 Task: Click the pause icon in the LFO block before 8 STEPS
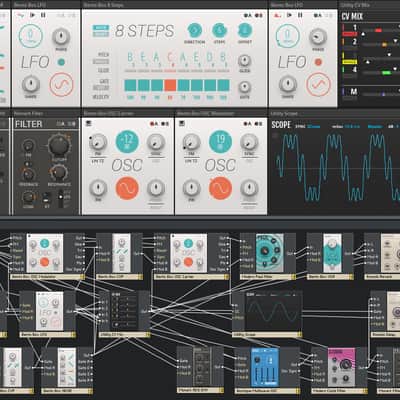[x=43, y=15]
